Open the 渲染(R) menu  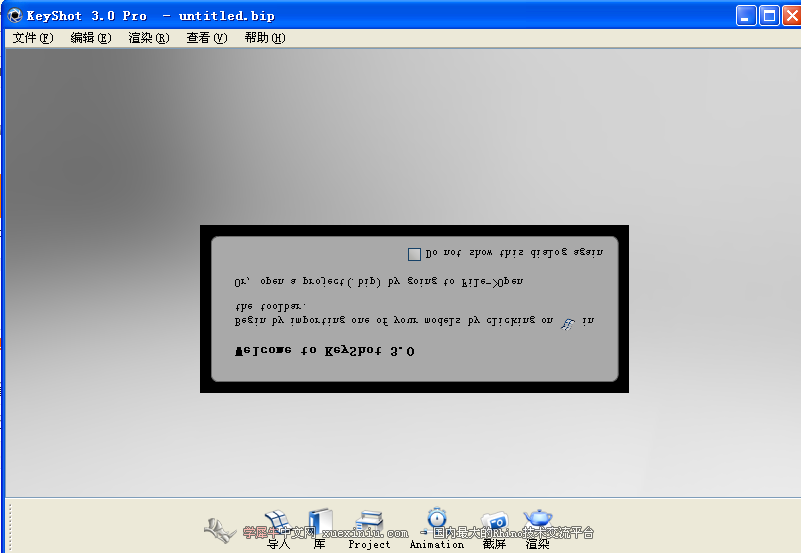(x=149, y=38)
